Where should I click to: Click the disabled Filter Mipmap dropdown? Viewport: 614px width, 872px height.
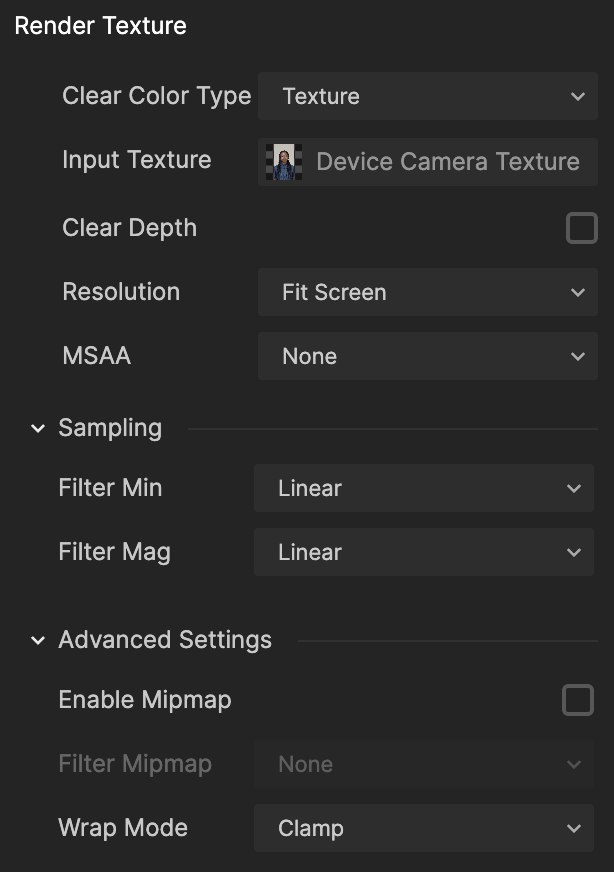click(424, 764)
